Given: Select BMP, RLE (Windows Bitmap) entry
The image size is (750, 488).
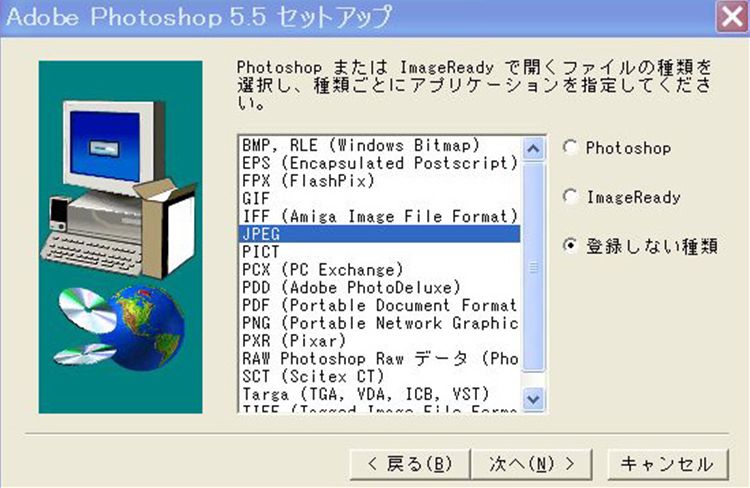Looking at the screenshot, I should pyautogui.click(x=379, y=145).
